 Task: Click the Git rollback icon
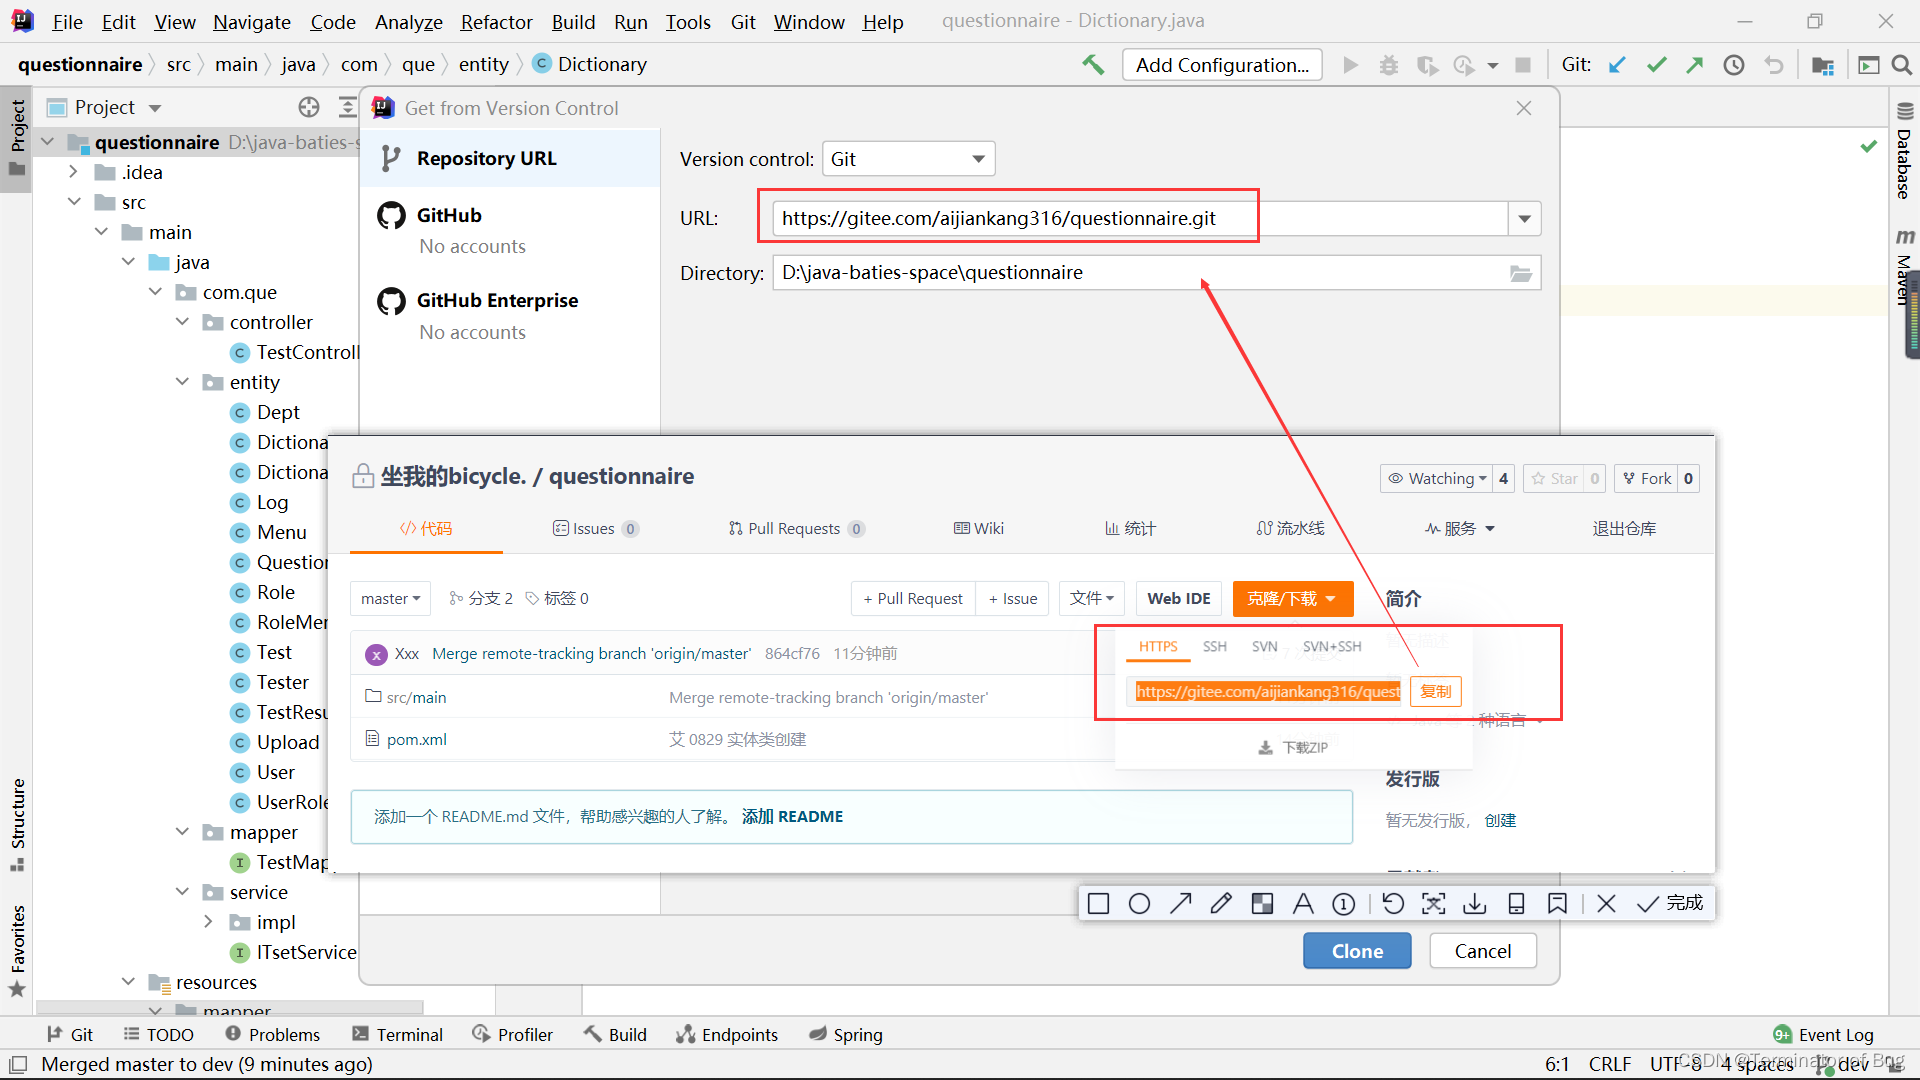tap(1774, 65)
